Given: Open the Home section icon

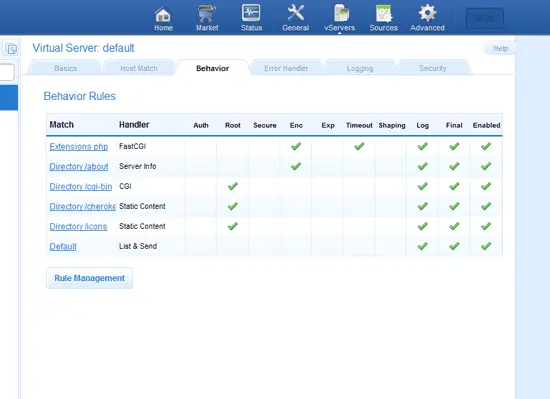Looking at the screenshot, I should 163,15.
